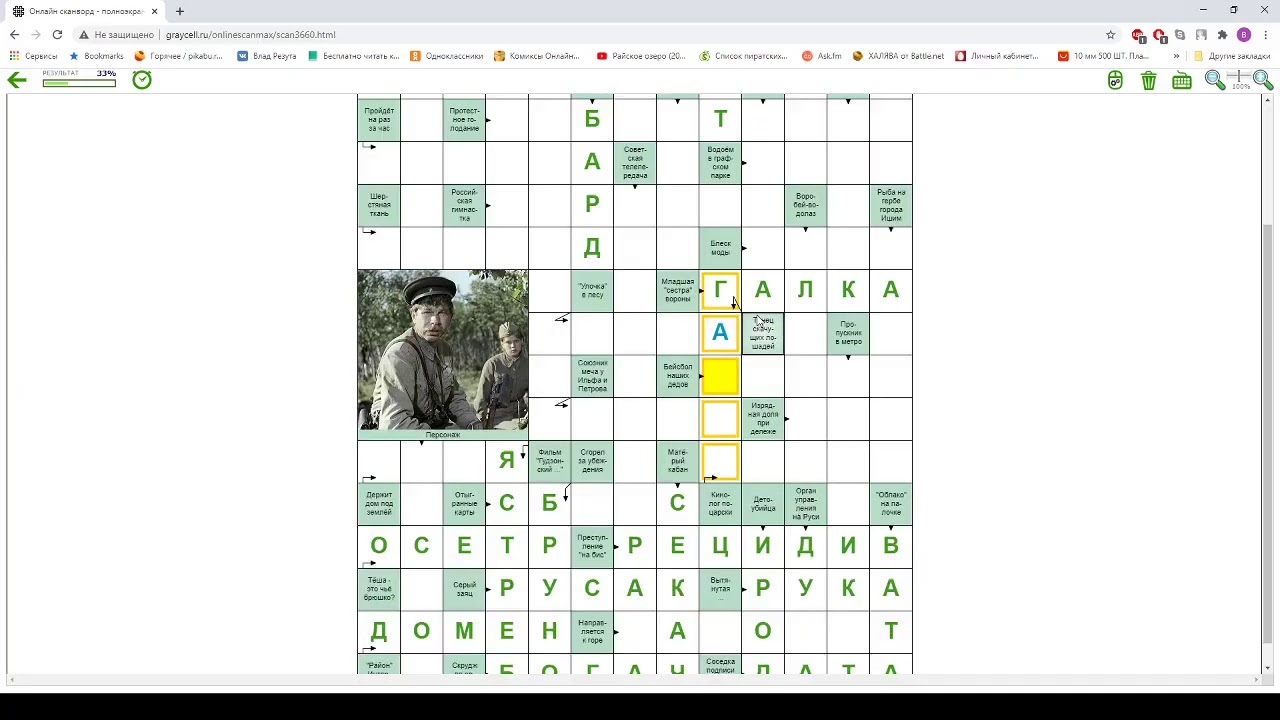Select clue Пропускник в метро
1280x720 pixels.
point(848,333)
